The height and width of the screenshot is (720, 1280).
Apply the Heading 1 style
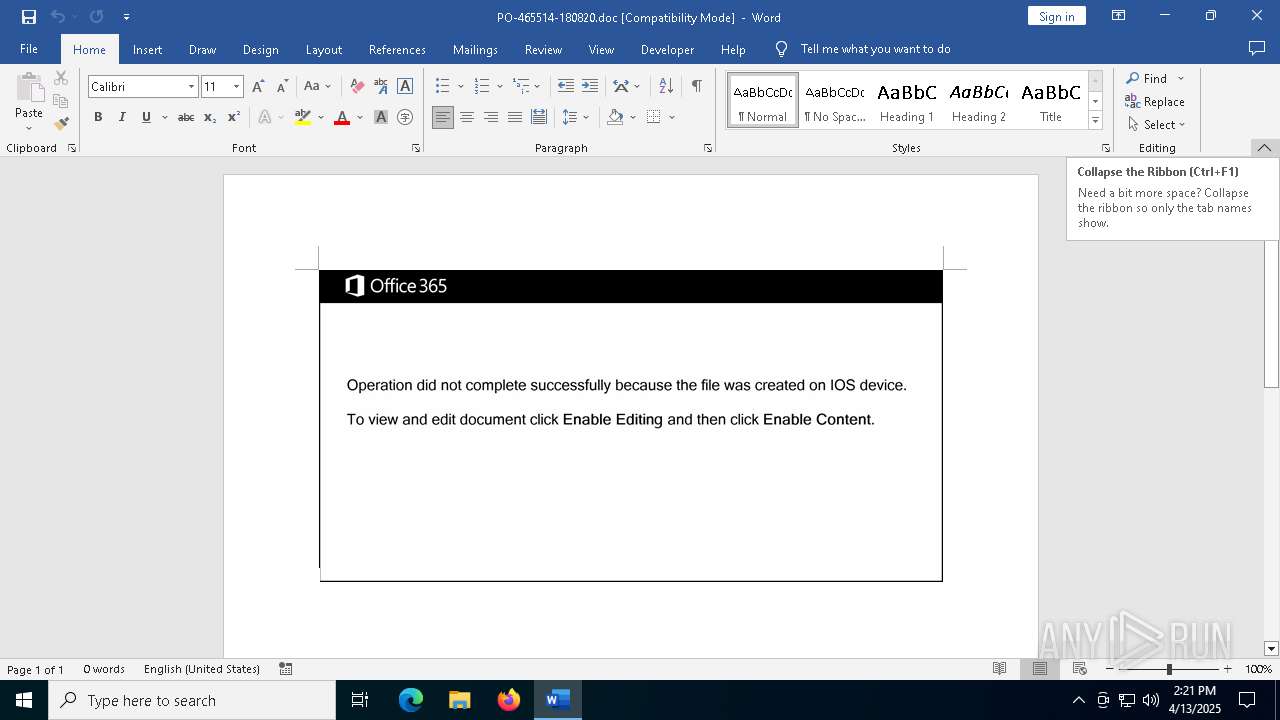(x=907, y=100)
